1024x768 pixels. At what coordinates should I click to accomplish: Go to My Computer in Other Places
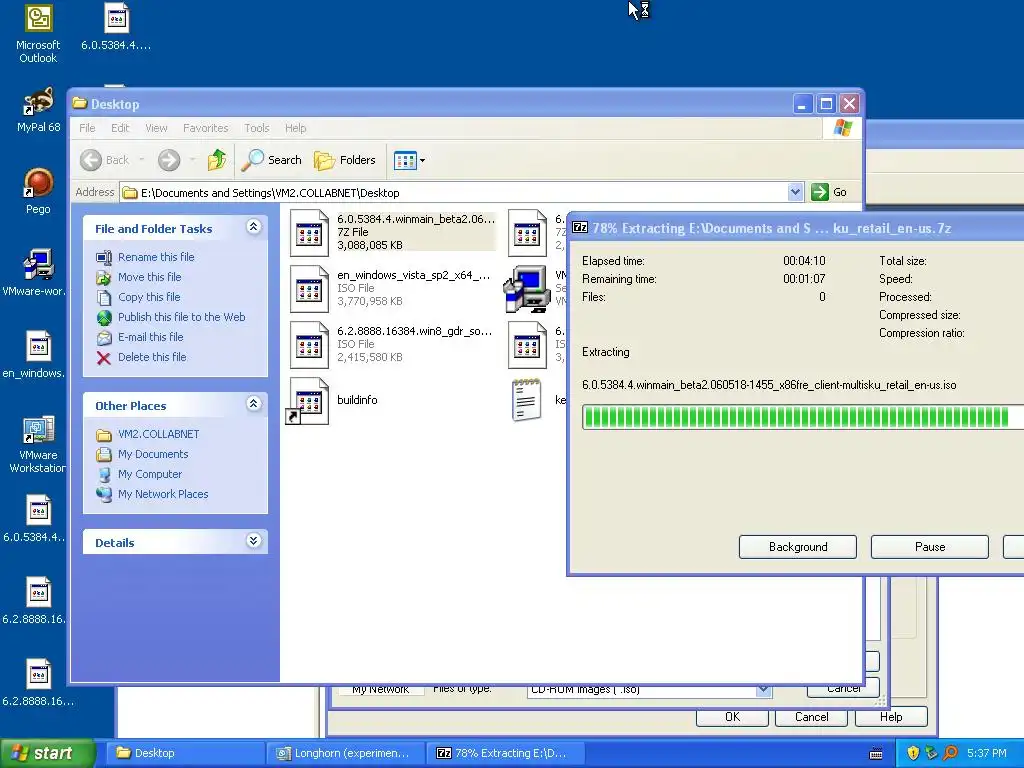point(150,474)
